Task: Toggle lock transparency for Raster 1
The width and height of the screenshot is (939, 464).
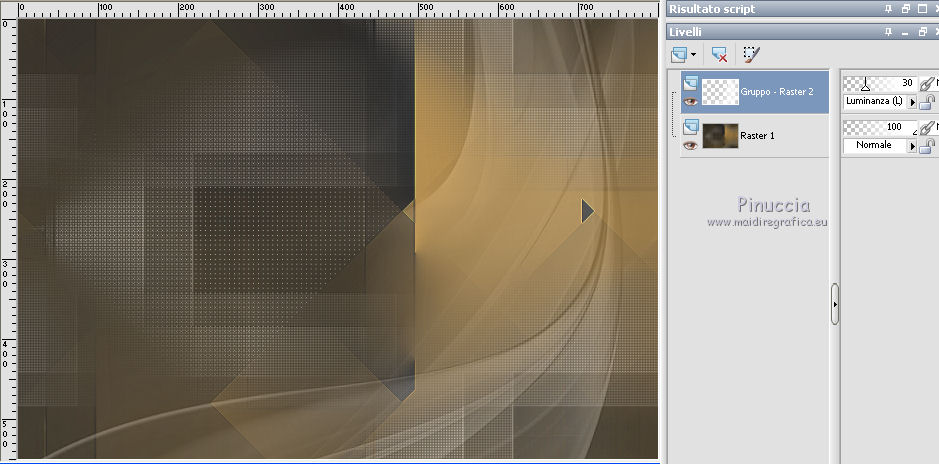Action: (927, 145)
